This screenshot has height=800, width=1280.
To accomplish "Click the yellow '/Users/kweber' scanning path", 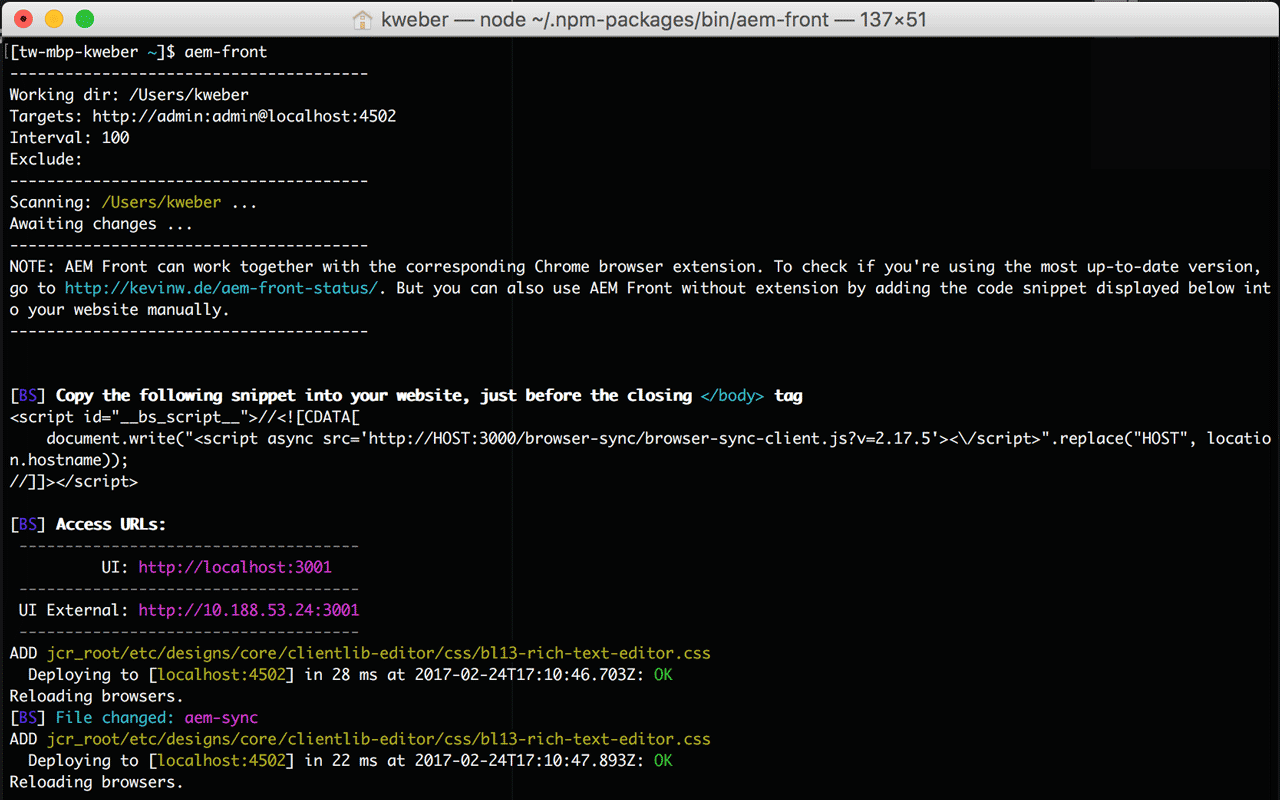I will coord(161,202).
